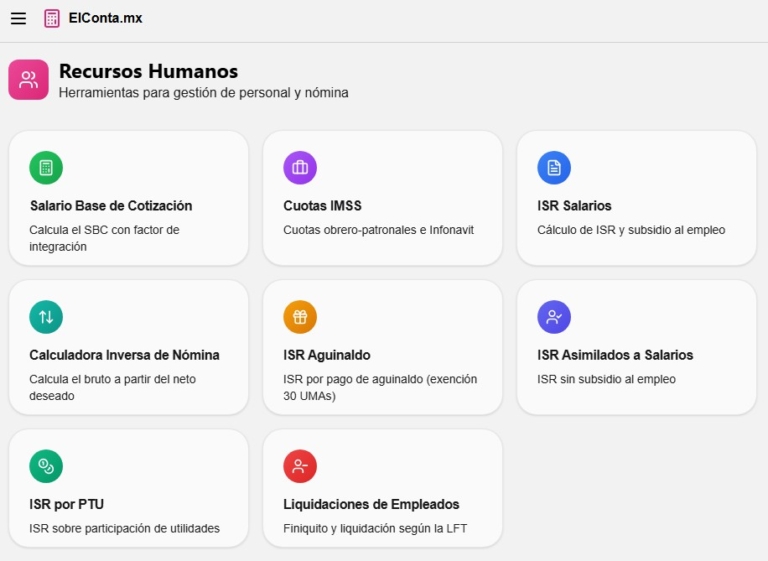Open ISR Asimilados a Salarios tool
768x561 pixels.
click(637, 347)
